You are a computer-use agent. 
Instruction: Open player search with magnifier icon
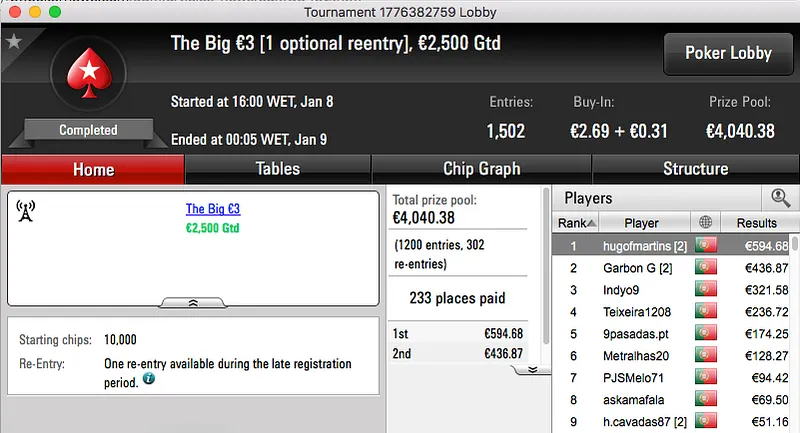(x=780, y=198)
